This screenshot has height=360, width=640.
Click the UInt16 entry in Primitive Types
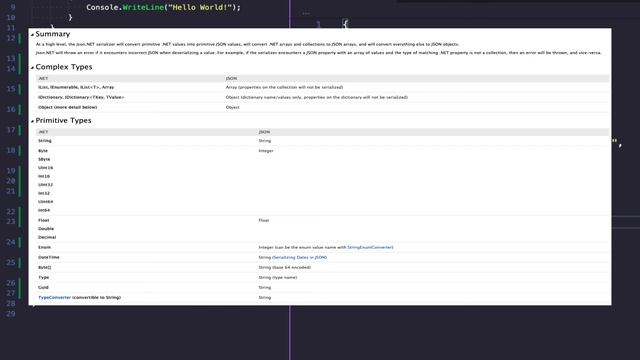[45, 168]
